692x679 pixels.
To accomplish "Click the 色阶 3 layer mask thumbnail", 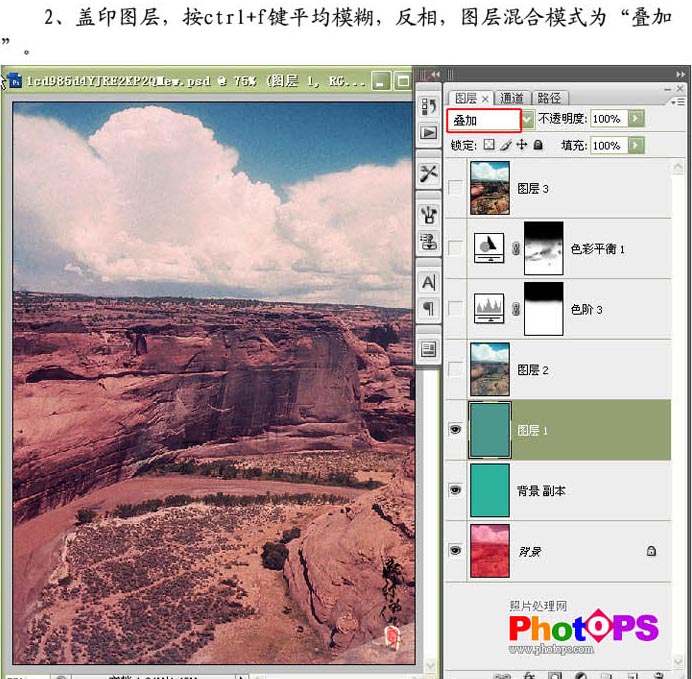I will pos(543,309).
